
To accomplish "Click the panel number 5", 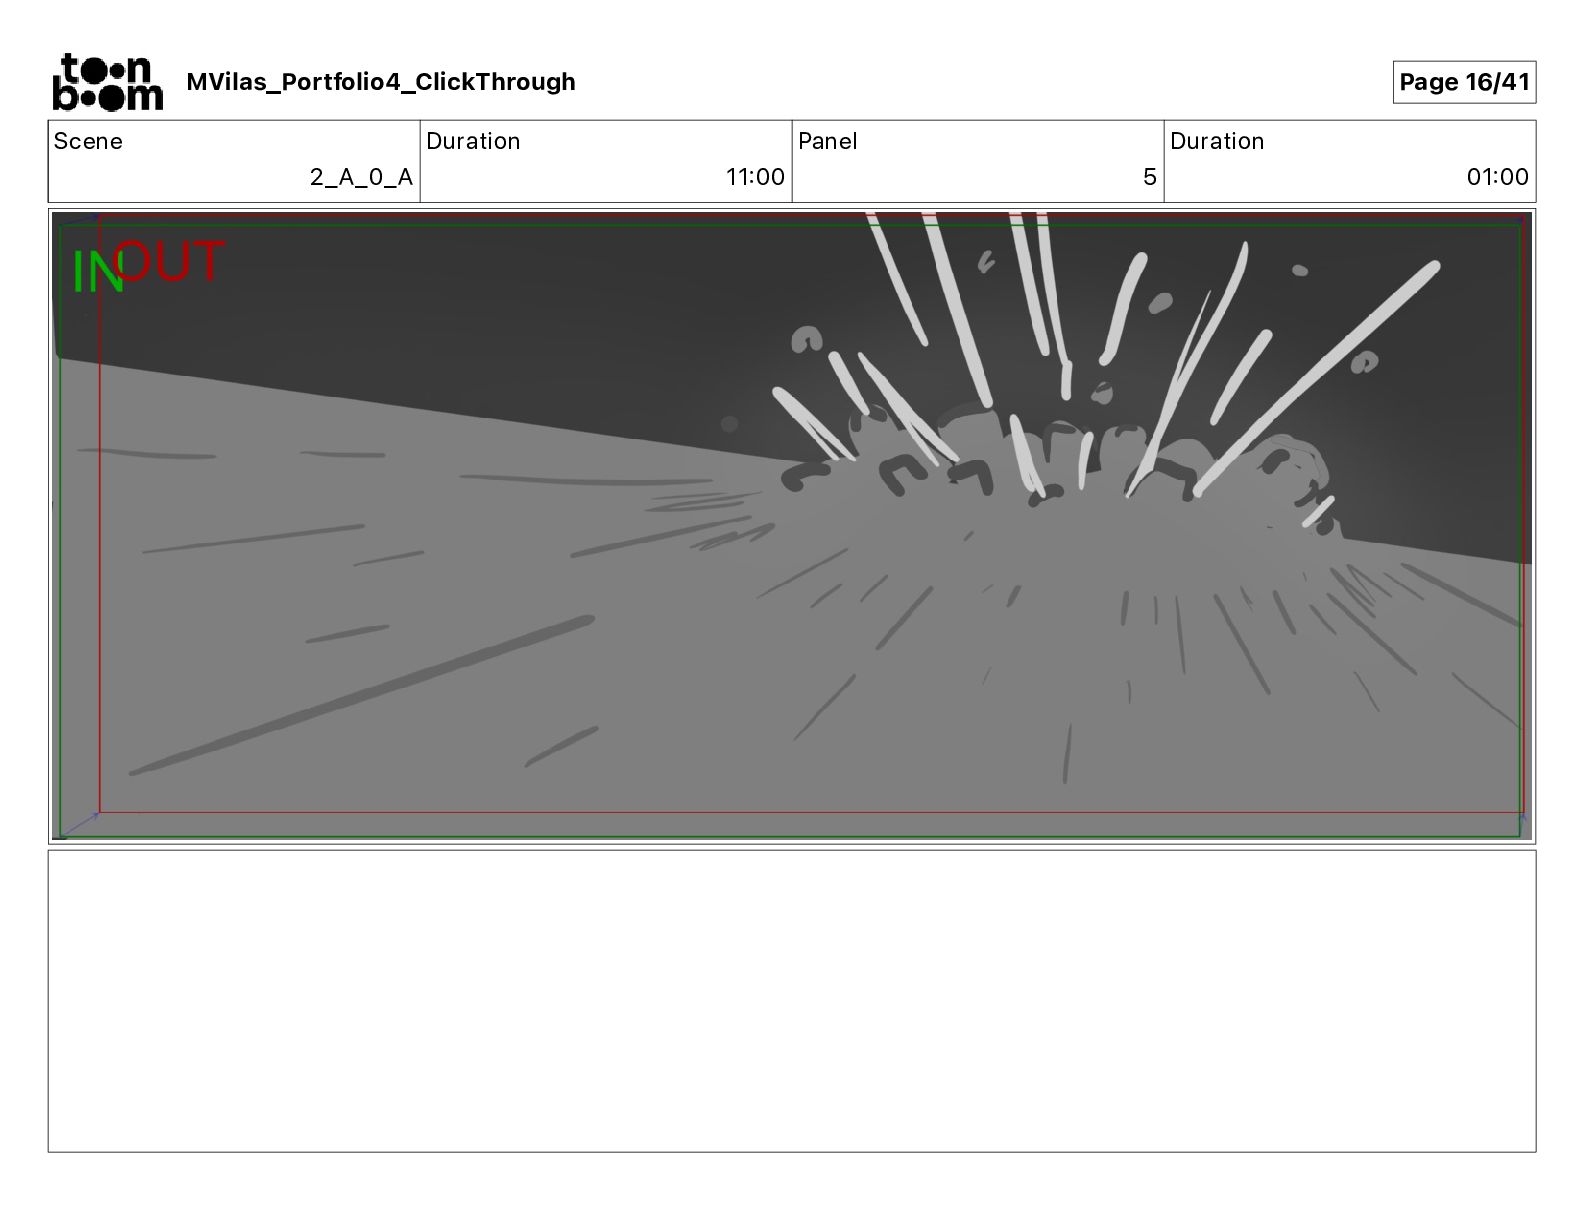I will pos(1150,177).
